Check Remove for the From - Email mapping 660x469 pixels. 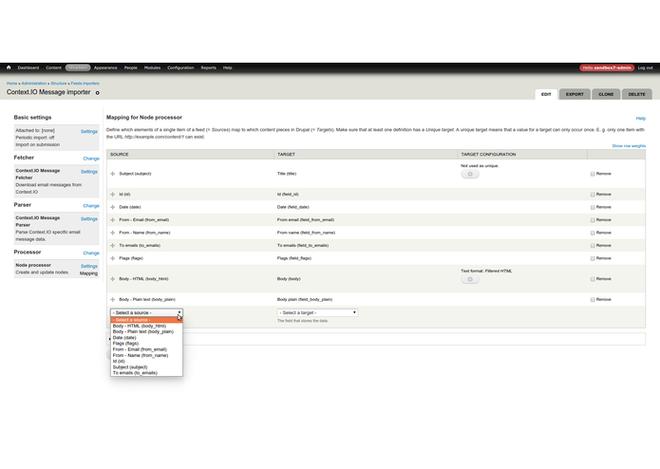coord(593,220)
